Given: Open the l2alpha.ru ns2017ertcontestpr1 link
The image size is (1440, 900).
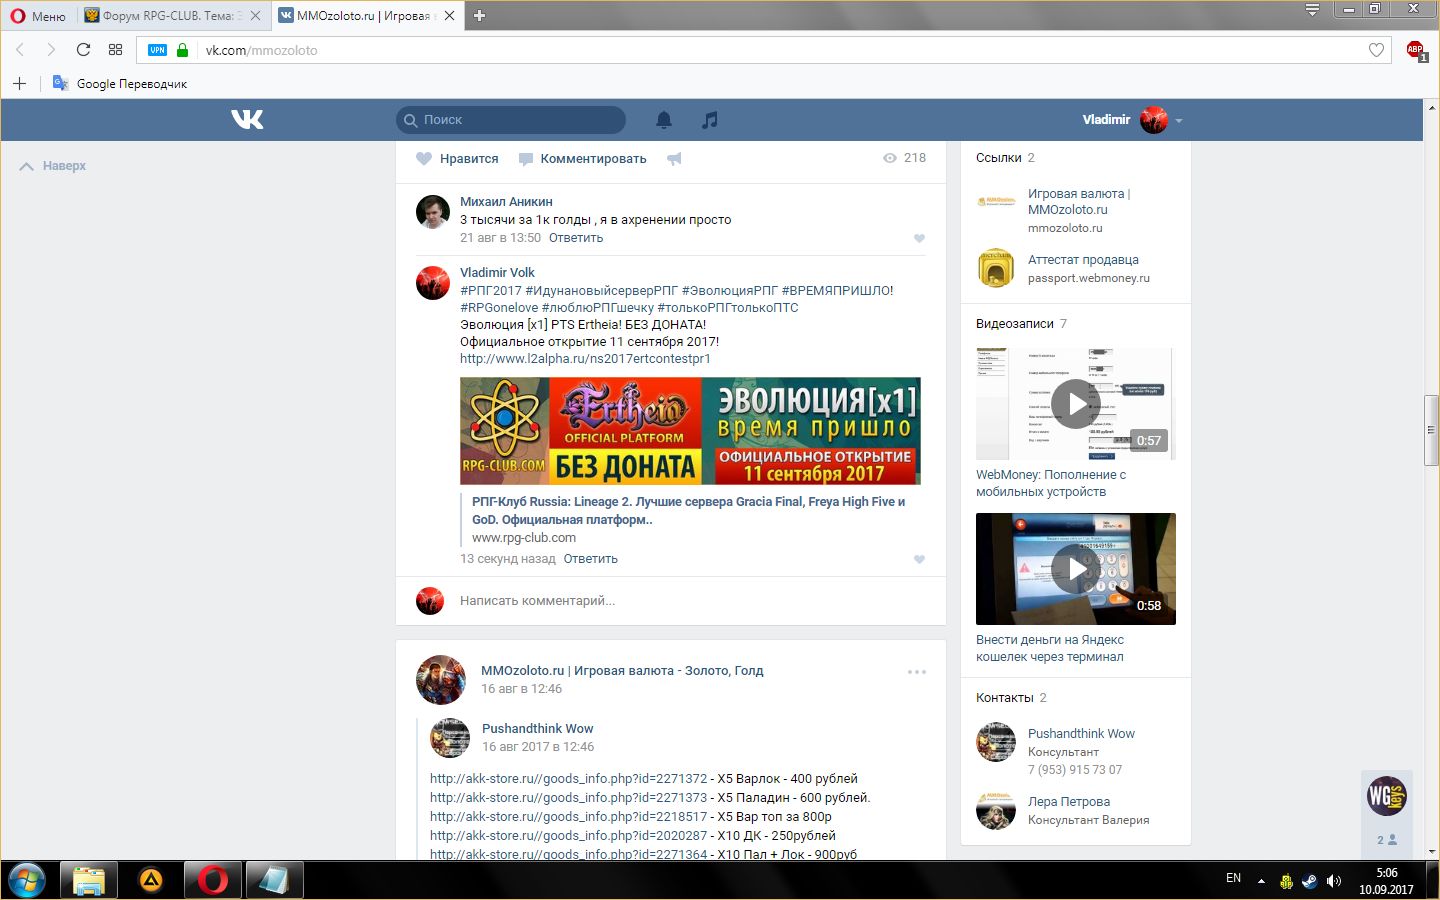Looking at the screenshot, I should [585, 358].
